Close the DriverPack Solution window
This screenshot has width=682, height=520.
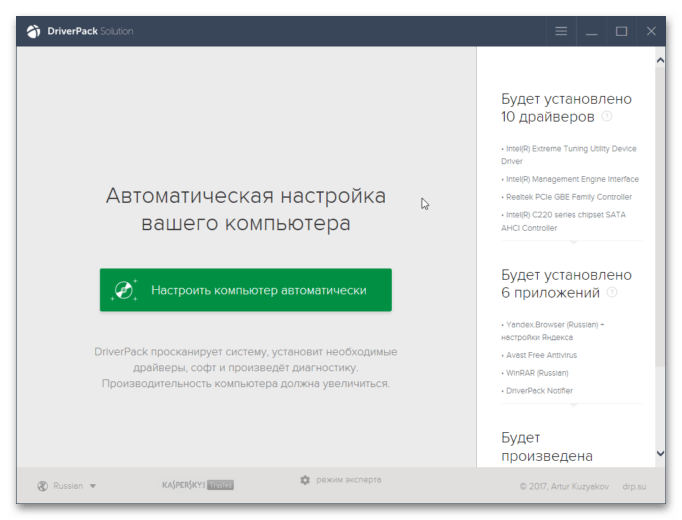pyautogui.click(x=651, y=31)
